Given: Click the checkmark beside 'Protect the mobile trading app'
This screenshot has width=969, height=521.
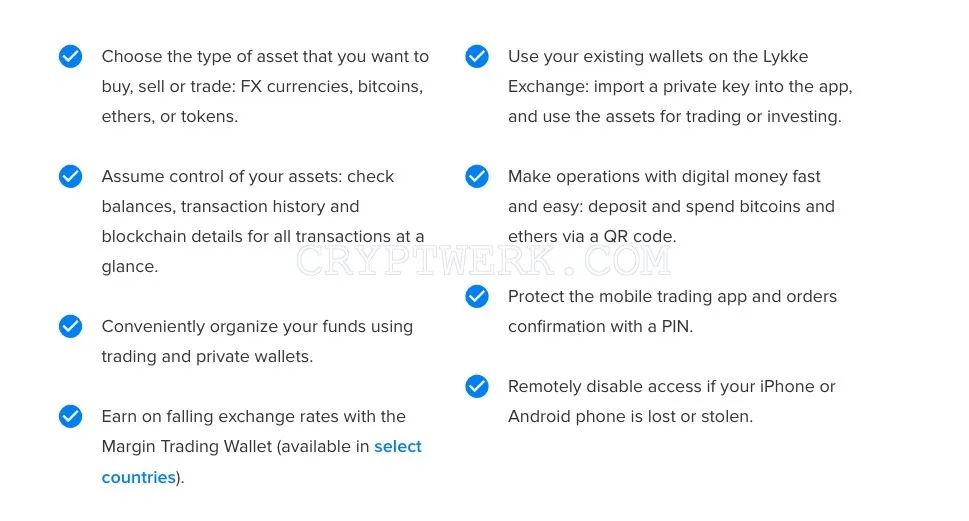Looking at the screenshot, I should click(477, 297).
